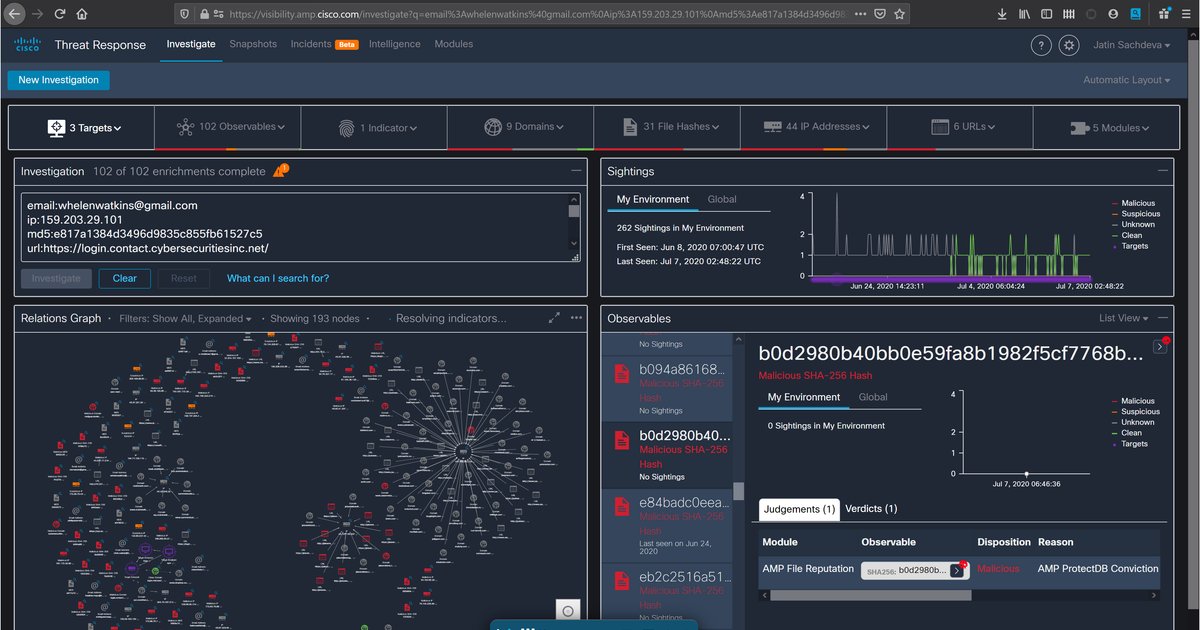Click the orange enrichment warning badge

point(281,170)
